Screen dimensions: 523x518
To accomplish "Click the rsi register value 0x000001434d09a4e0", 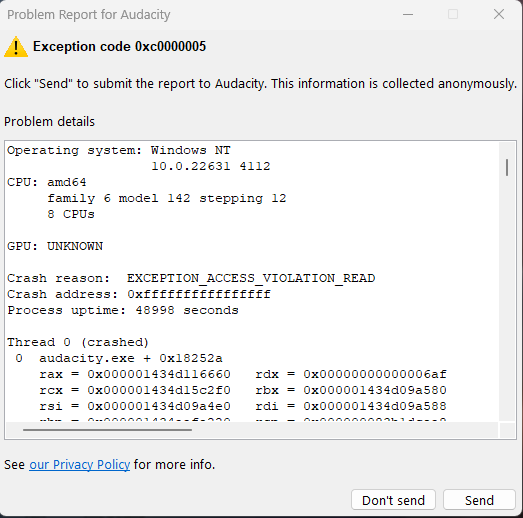I will tap(159, 406).
